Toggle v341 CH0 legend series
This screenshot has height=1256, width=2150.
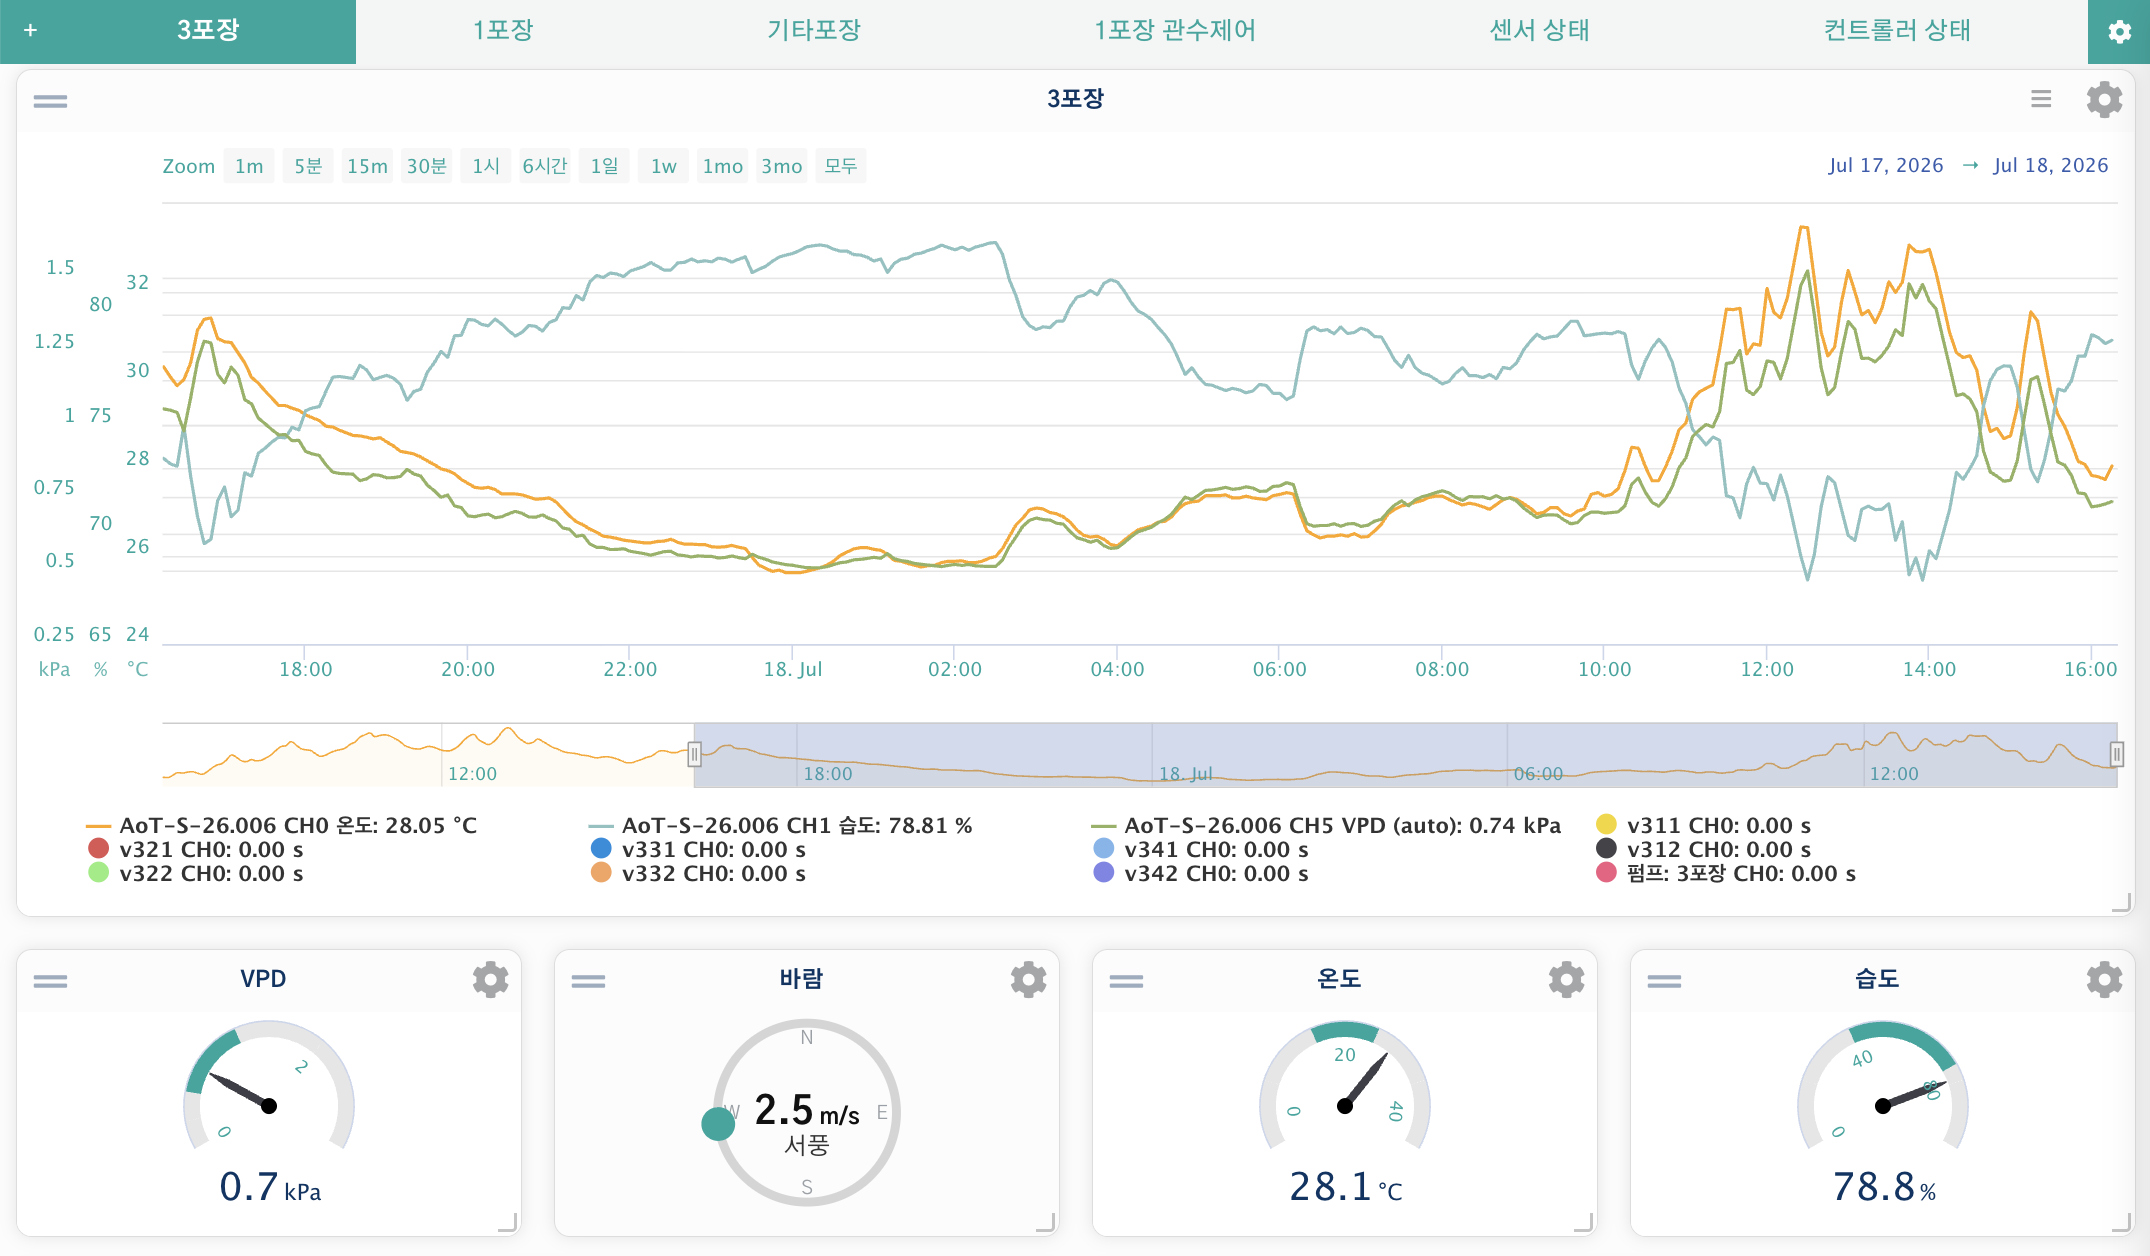(1201, 850)
